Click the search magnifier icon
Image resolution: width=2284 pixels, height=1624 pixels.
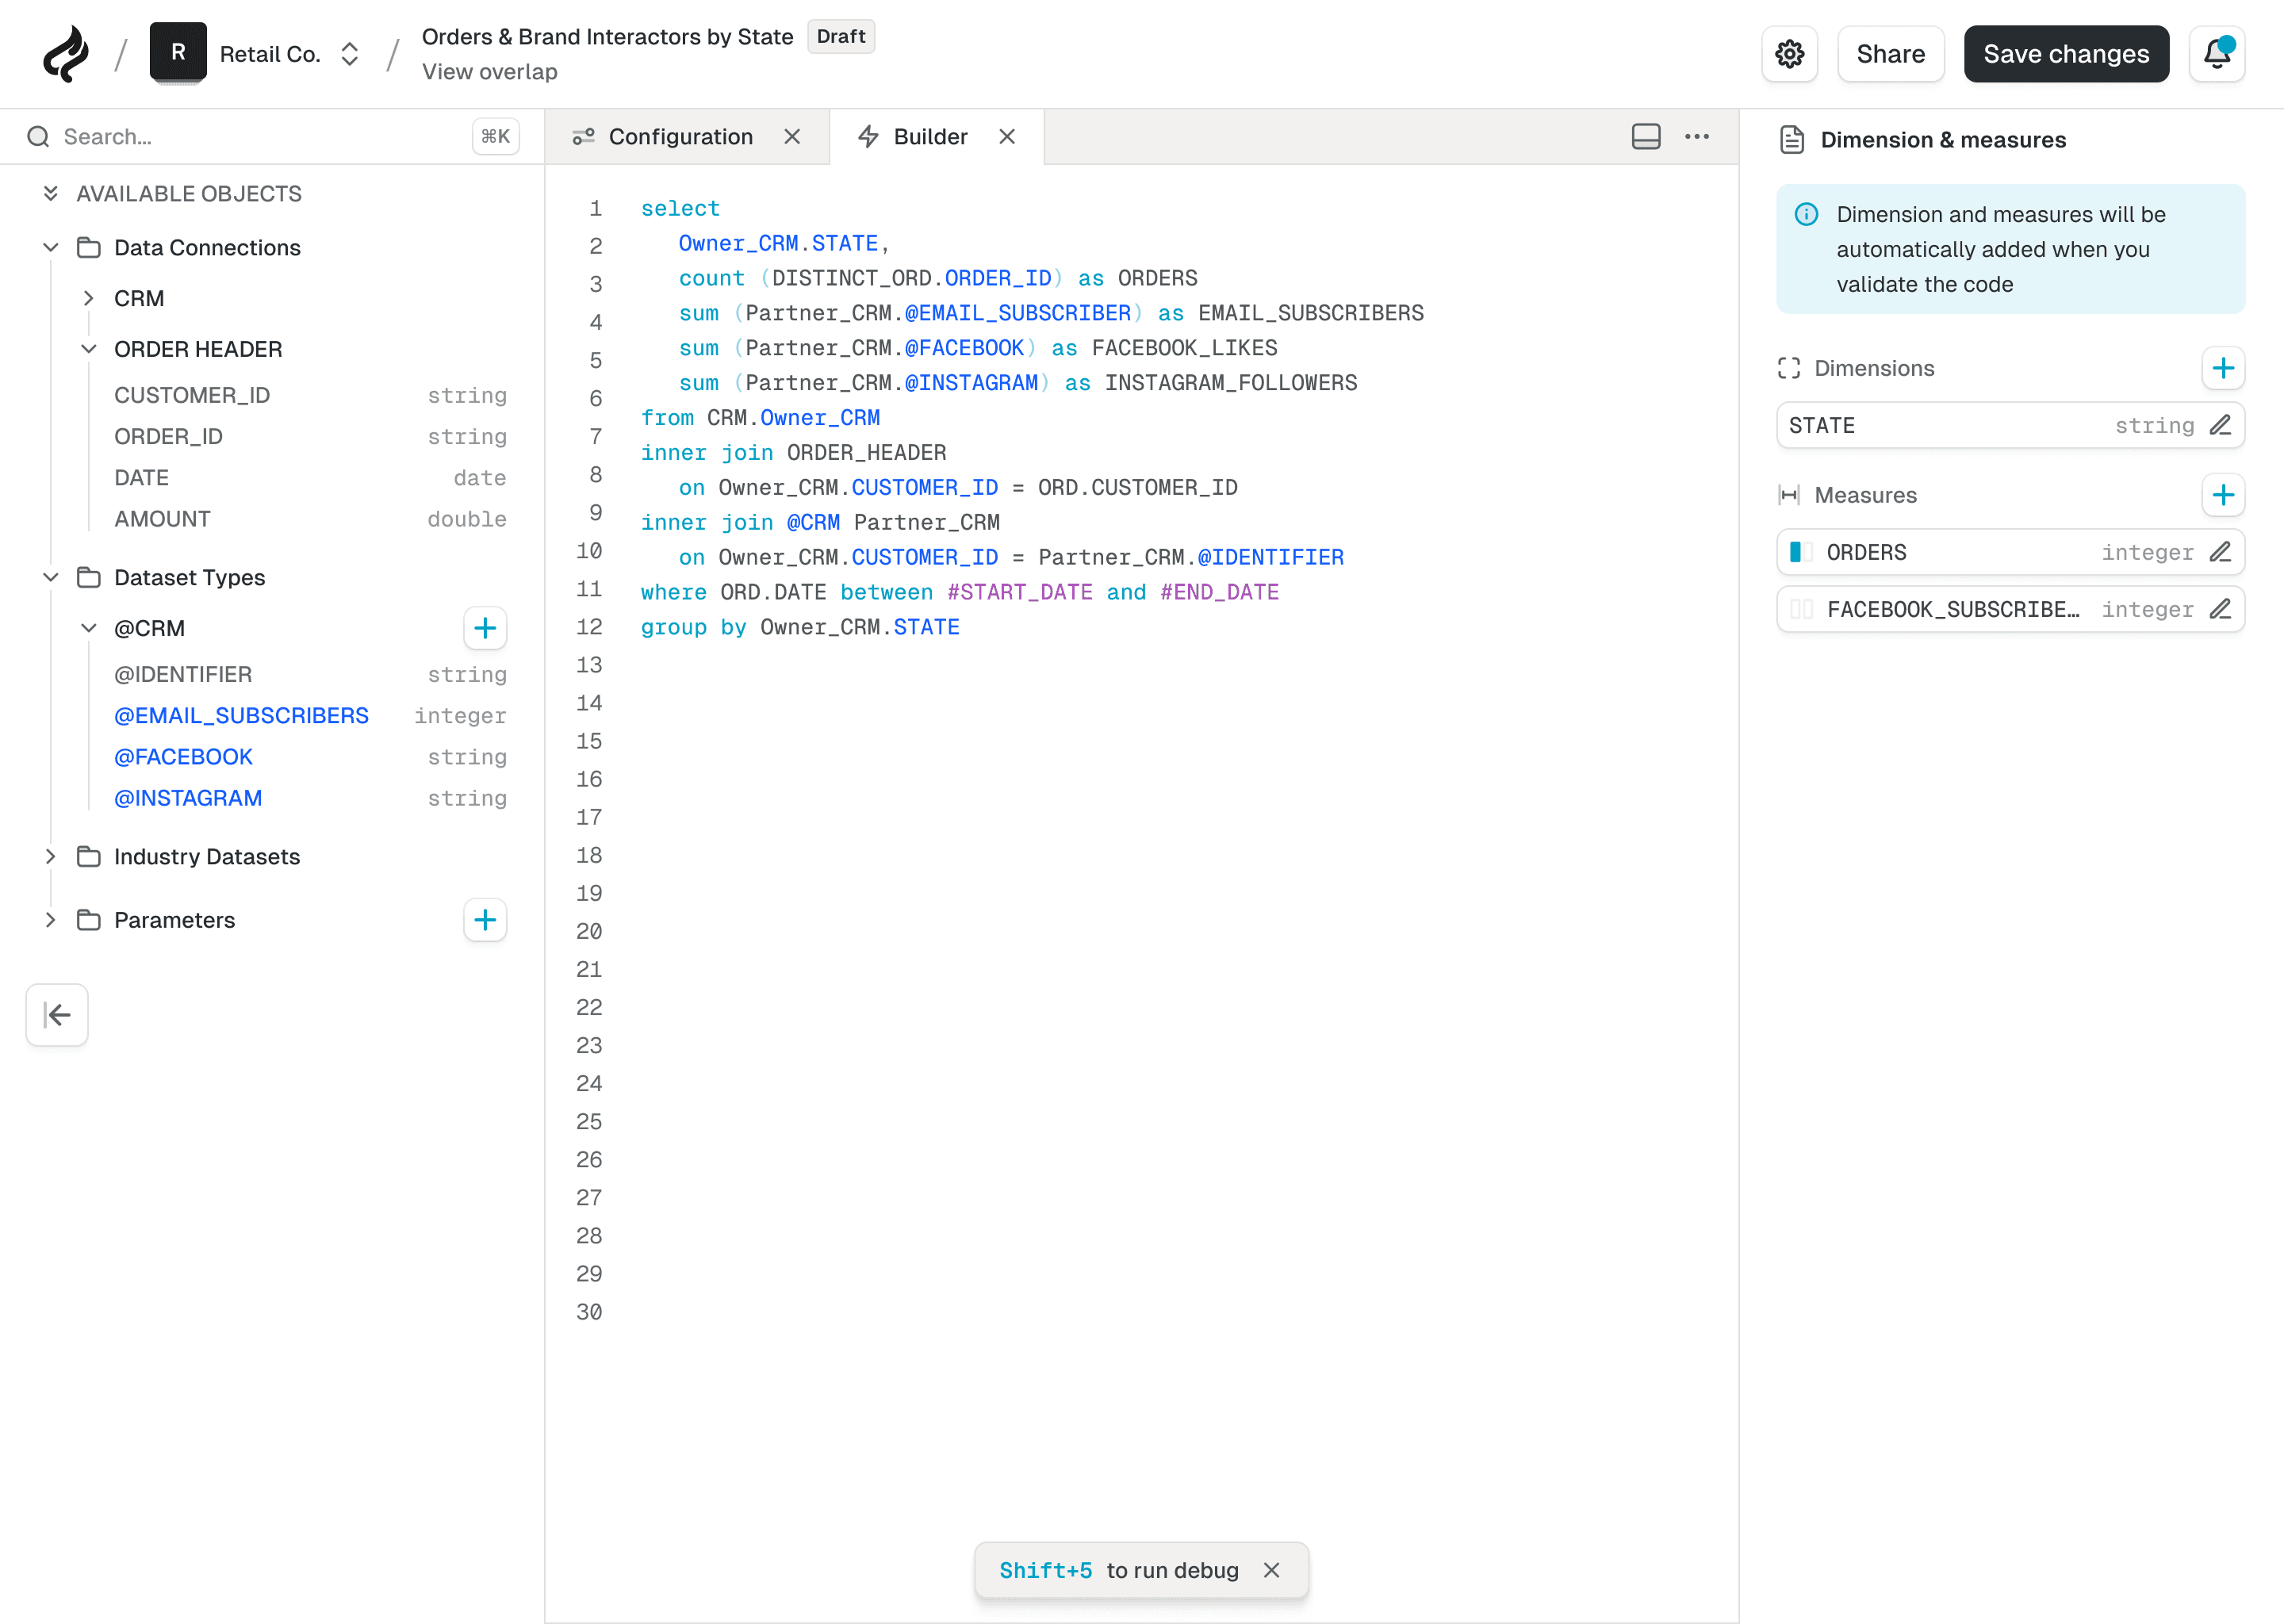tap(38, 137)
